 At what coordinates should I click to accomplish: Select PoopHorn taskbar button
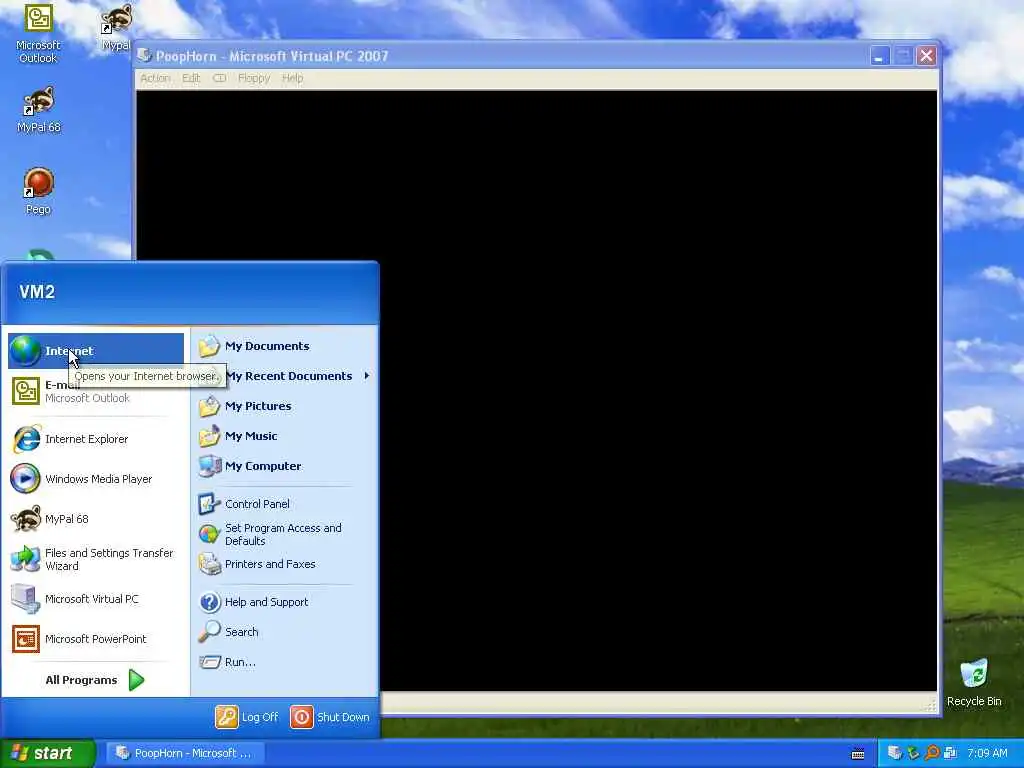184,753
